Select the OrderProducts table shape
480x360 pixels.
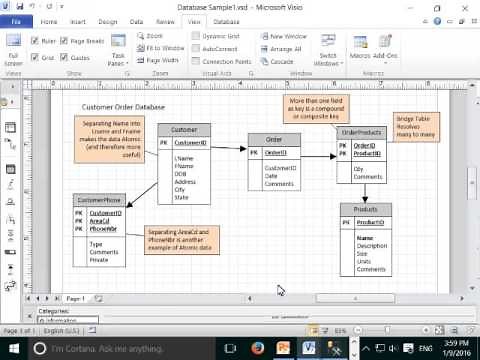point(362,155)
